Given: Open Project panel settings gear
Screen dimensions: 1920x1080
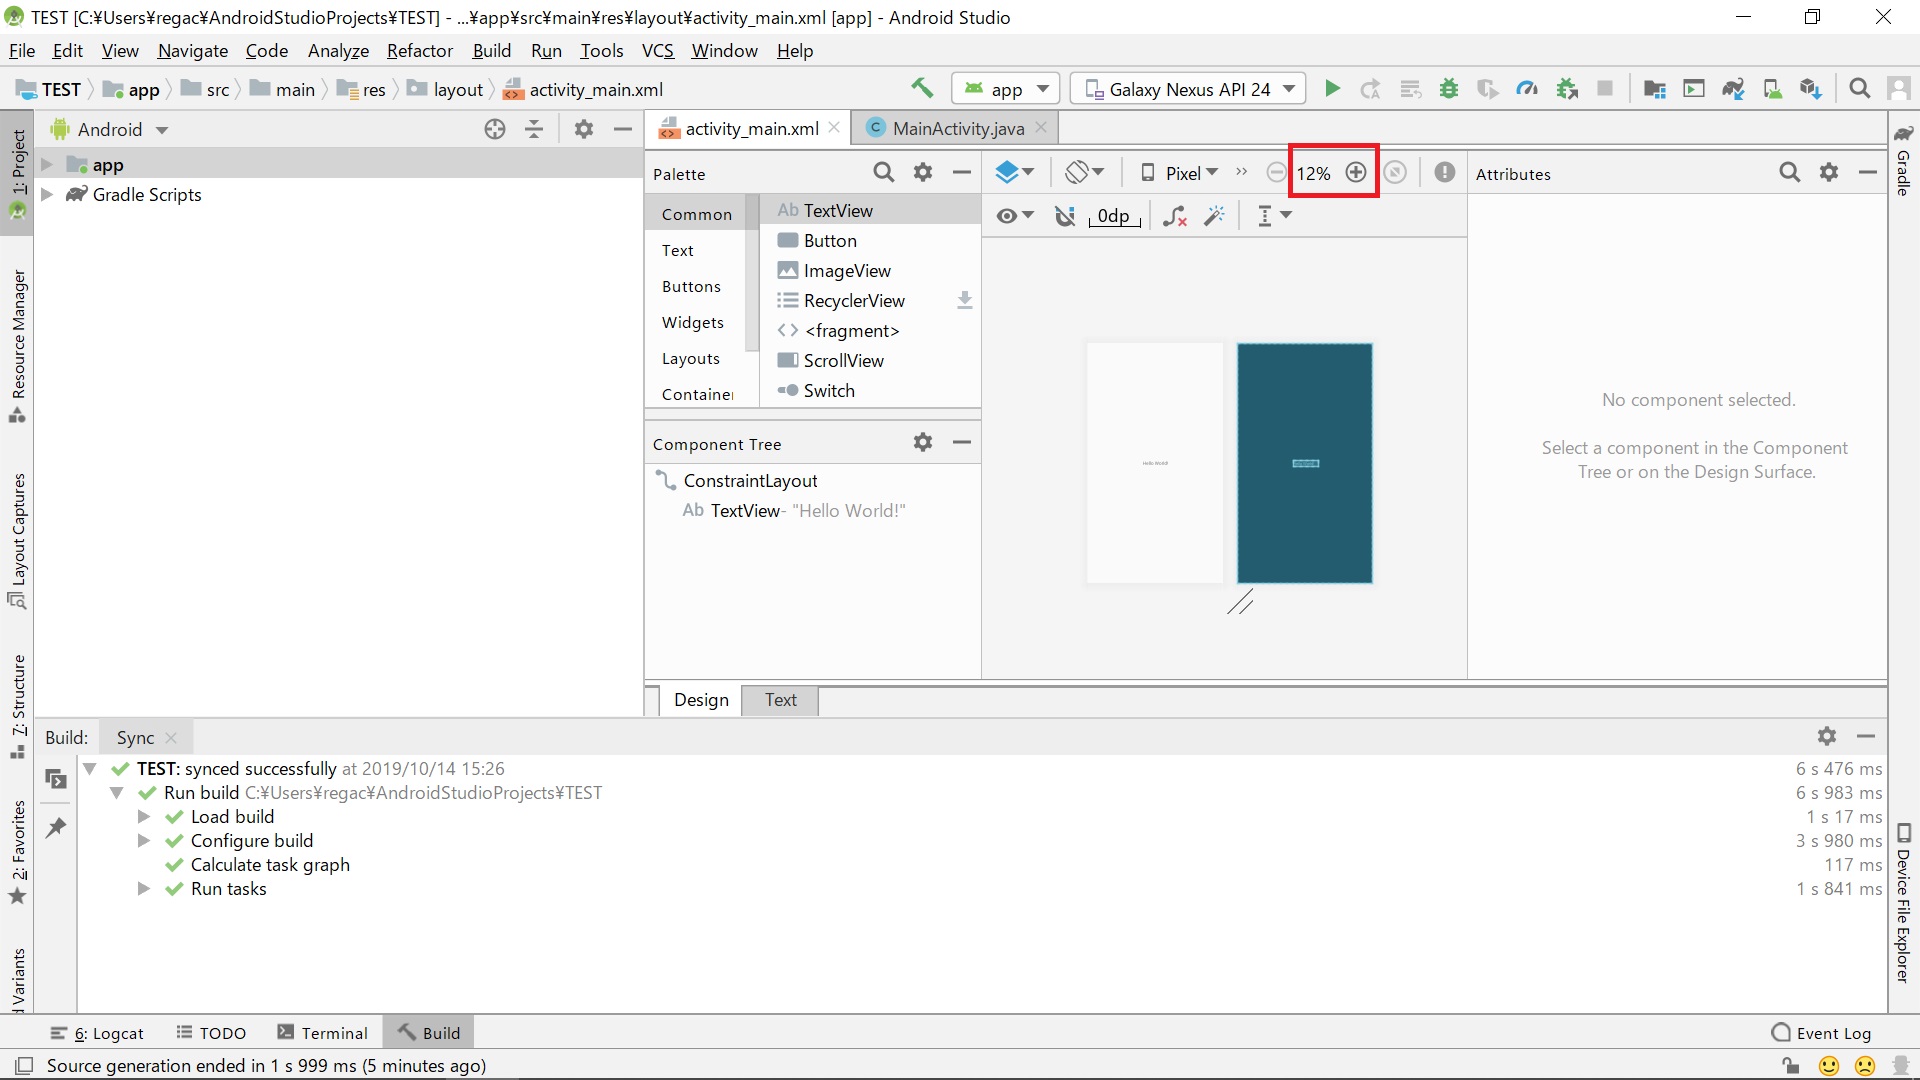Looking at the screenshot, I should tap(584, 128).
